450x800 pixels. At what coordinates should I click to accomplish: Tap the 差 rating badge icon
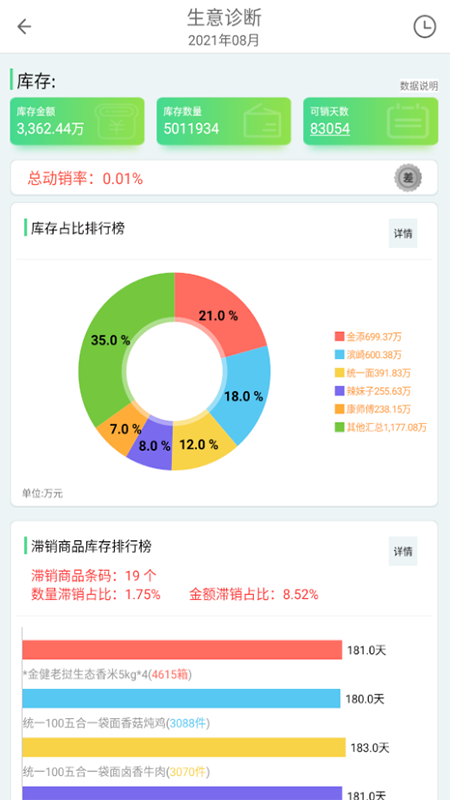coord(408,178)
